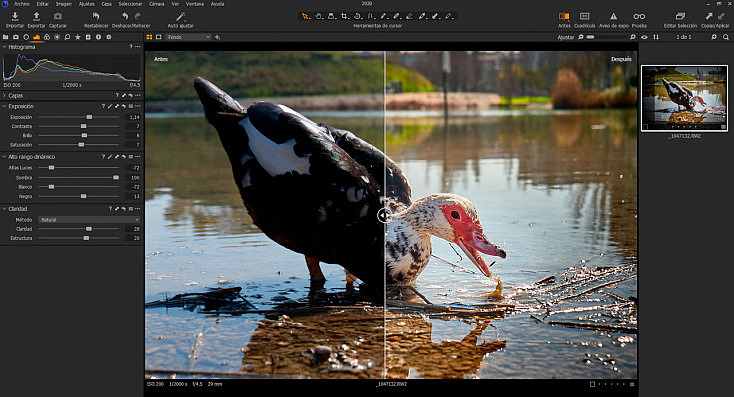This screenshot has width=734, height=397.
Task: Collapse the Alto rango dinámico panel
Action: (4, 157)
